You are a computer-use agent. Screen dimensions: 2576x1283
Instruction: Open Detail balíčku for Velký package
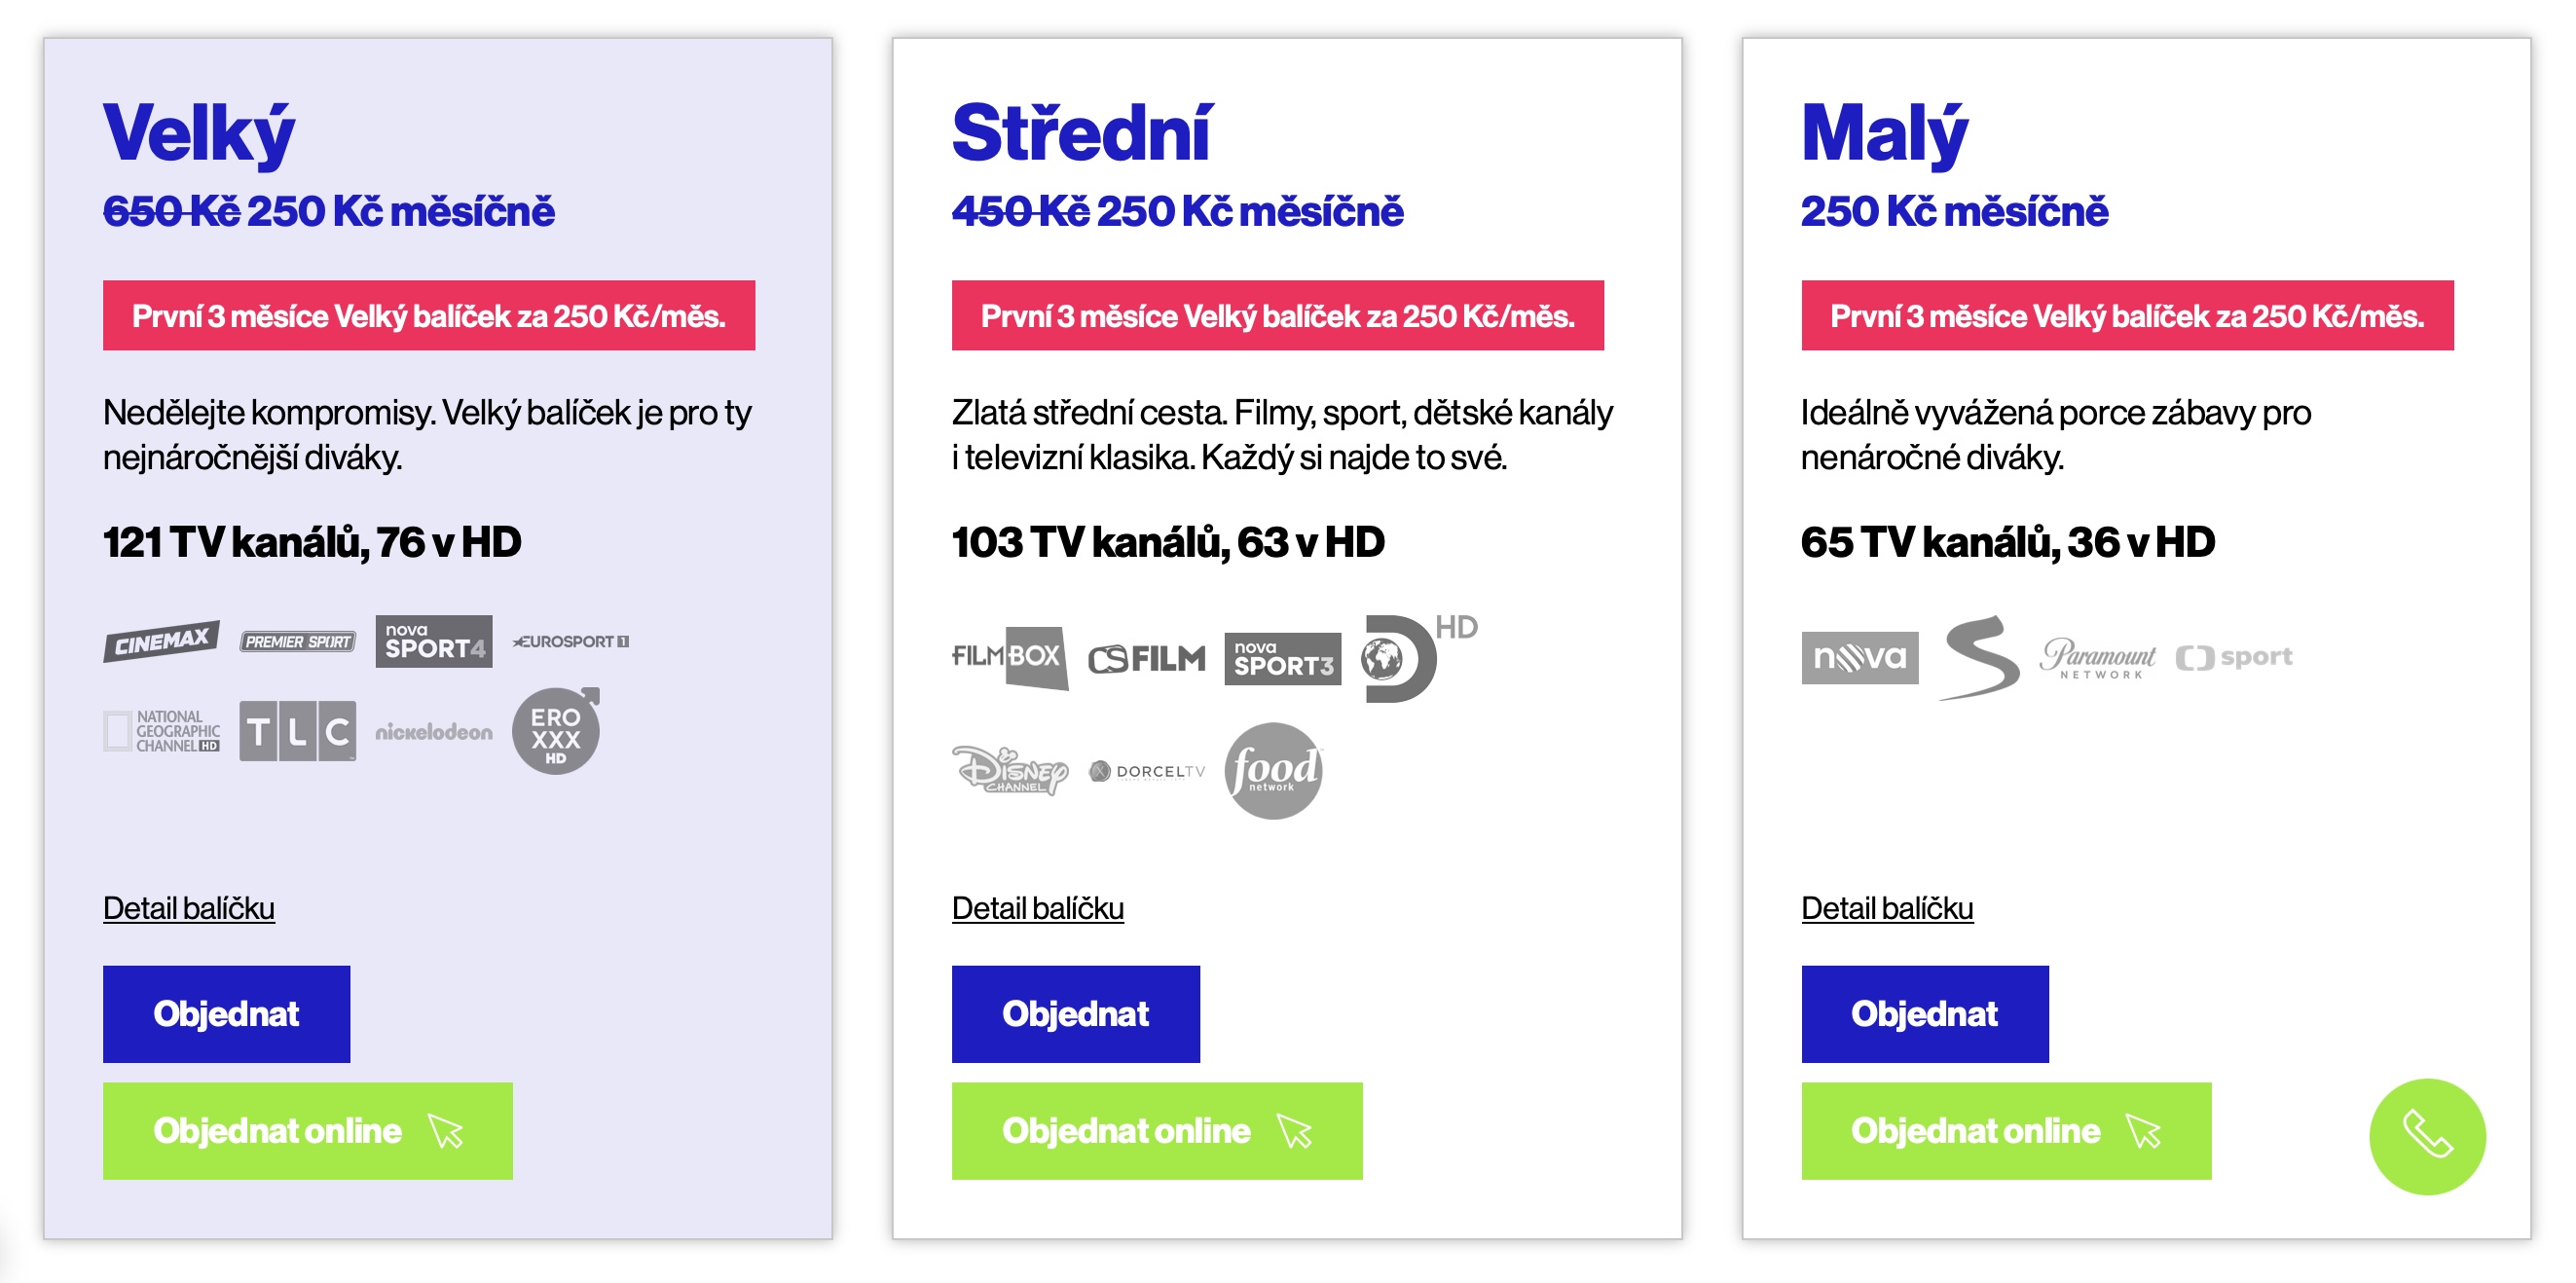point(189,908)
